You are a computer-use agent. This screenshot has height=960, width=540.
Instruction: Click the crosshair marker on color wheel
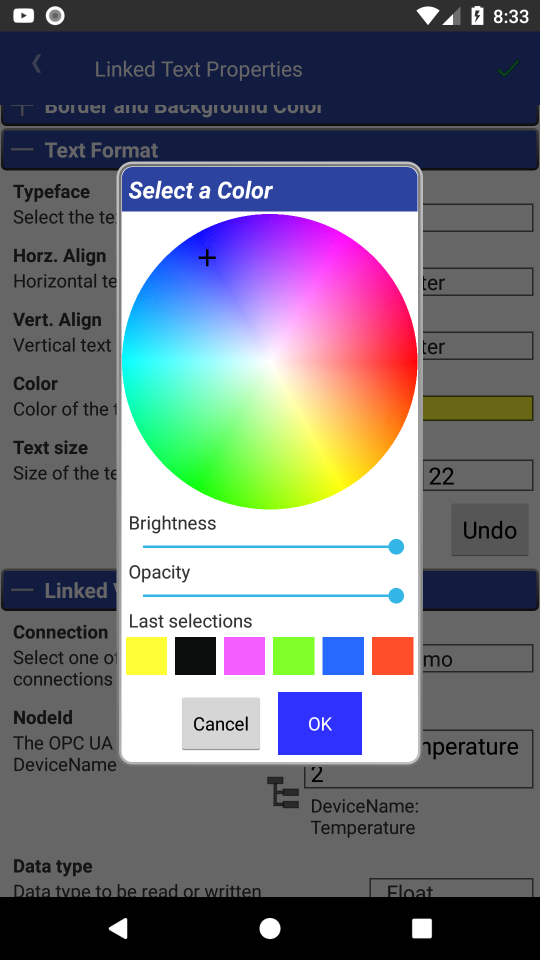207,258
